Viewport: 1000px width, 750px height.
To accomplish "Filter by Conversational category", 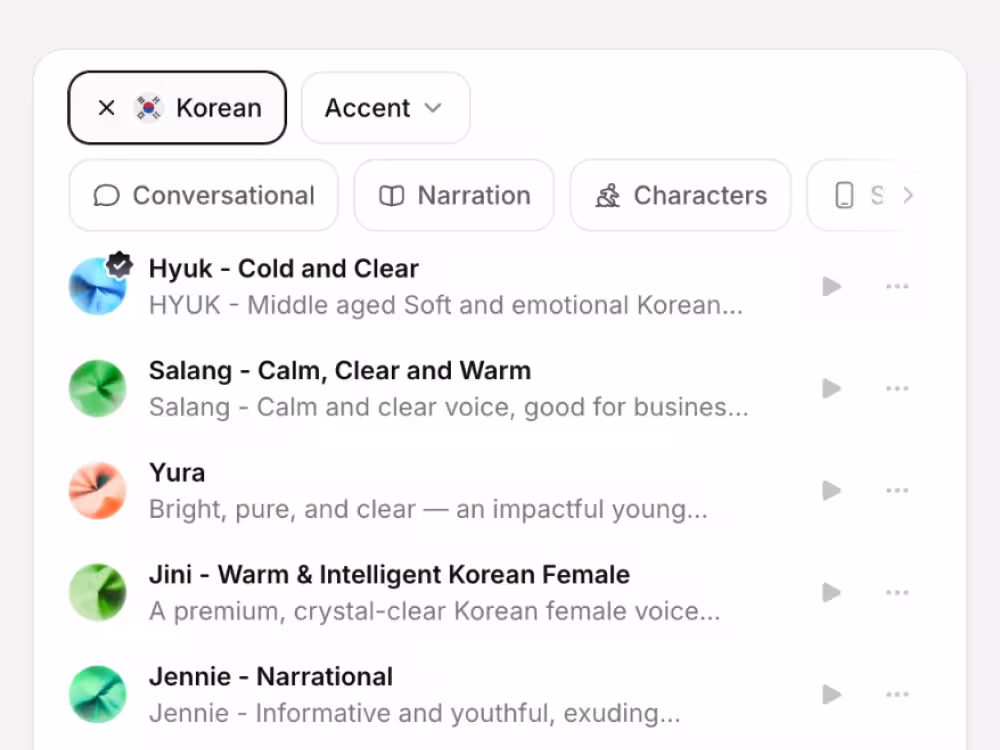I will point(203,195).
